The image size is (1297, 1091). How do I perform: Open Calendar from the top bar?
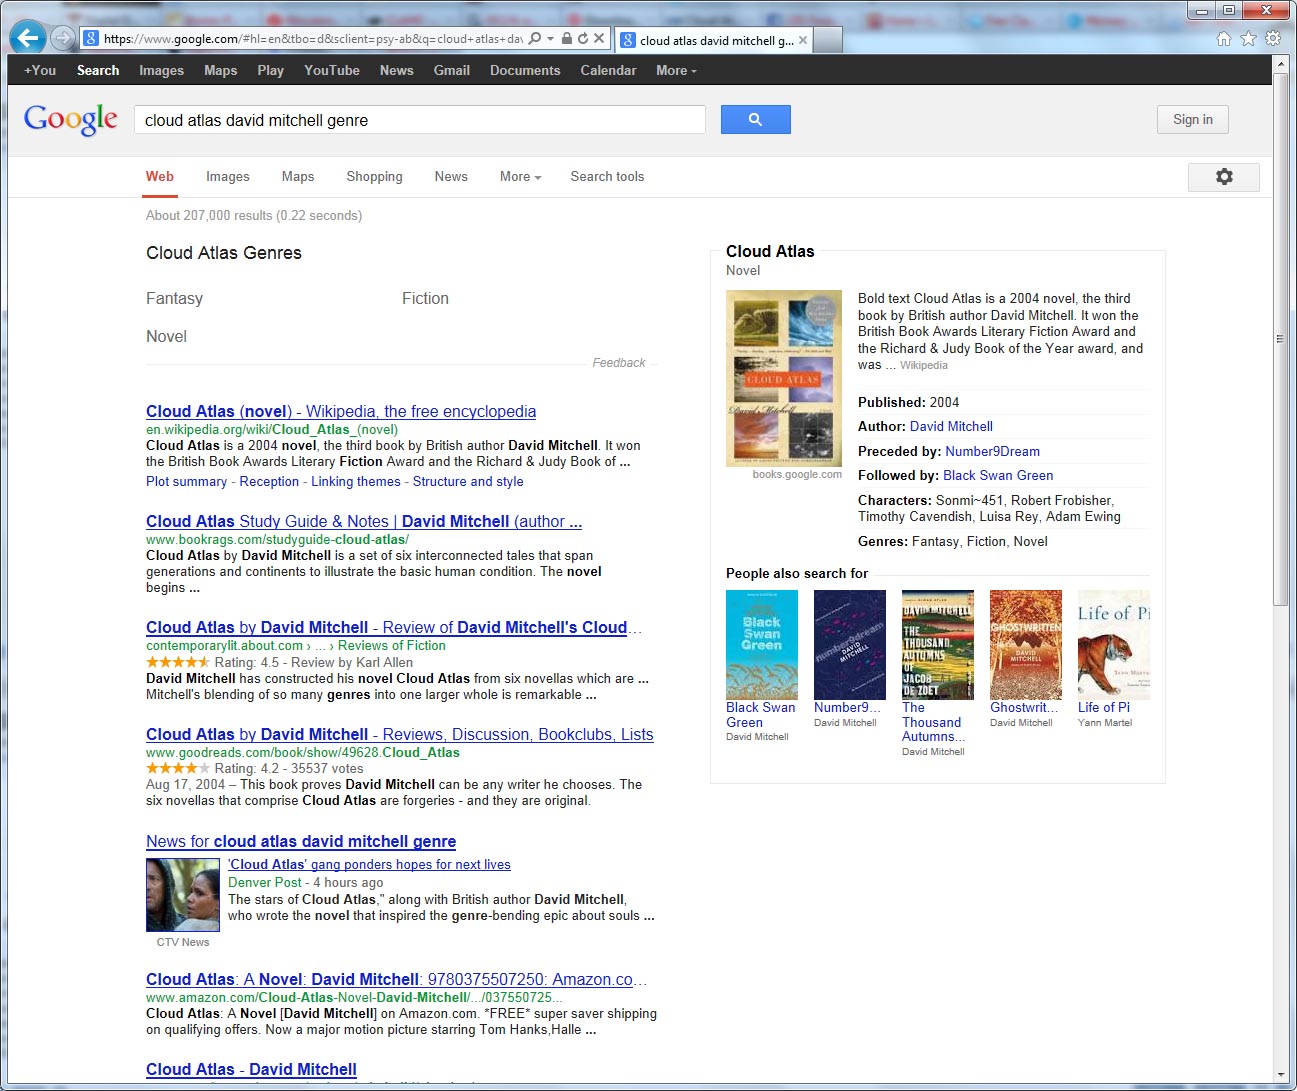[x=608, y=70]
